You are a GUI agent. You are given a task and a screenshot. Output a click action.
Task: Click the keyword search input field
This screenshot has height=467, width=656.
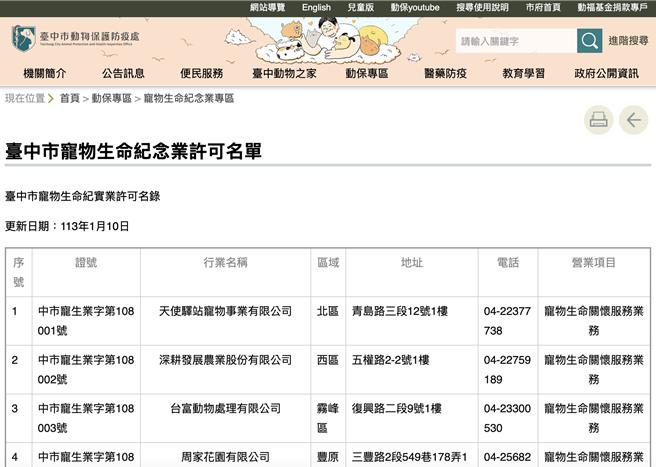516,41
